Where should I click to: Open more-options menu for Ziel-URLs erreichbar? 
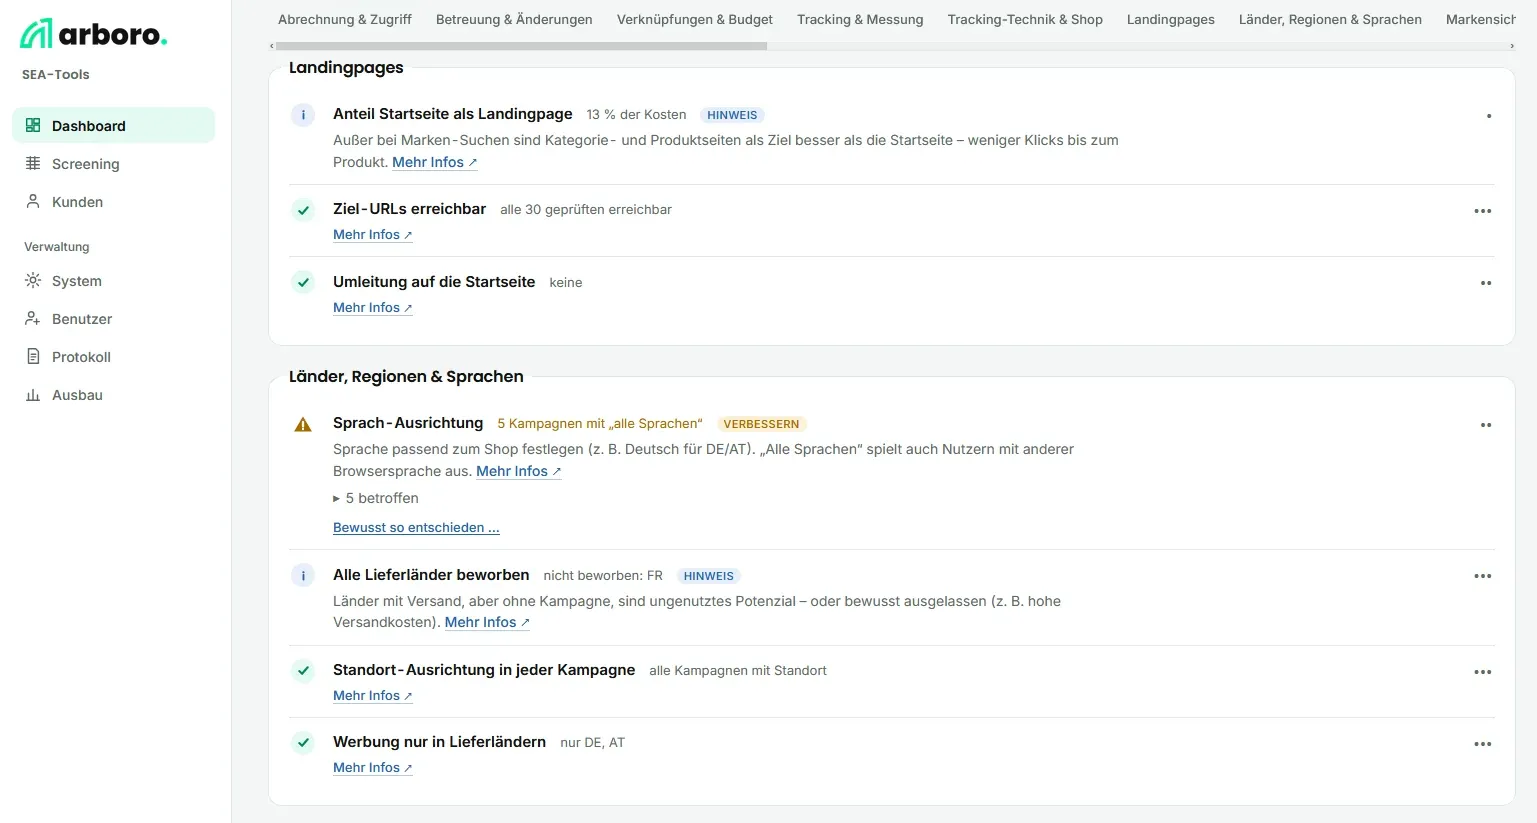tap(1483, 211)
